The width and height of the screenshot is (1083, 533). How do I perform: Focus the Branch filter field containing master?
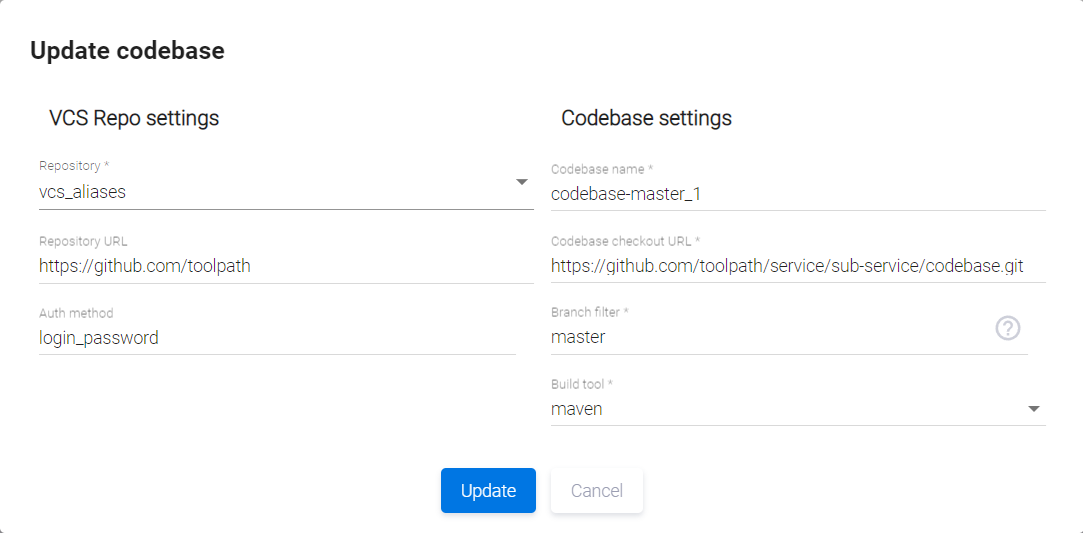point(770,338)
